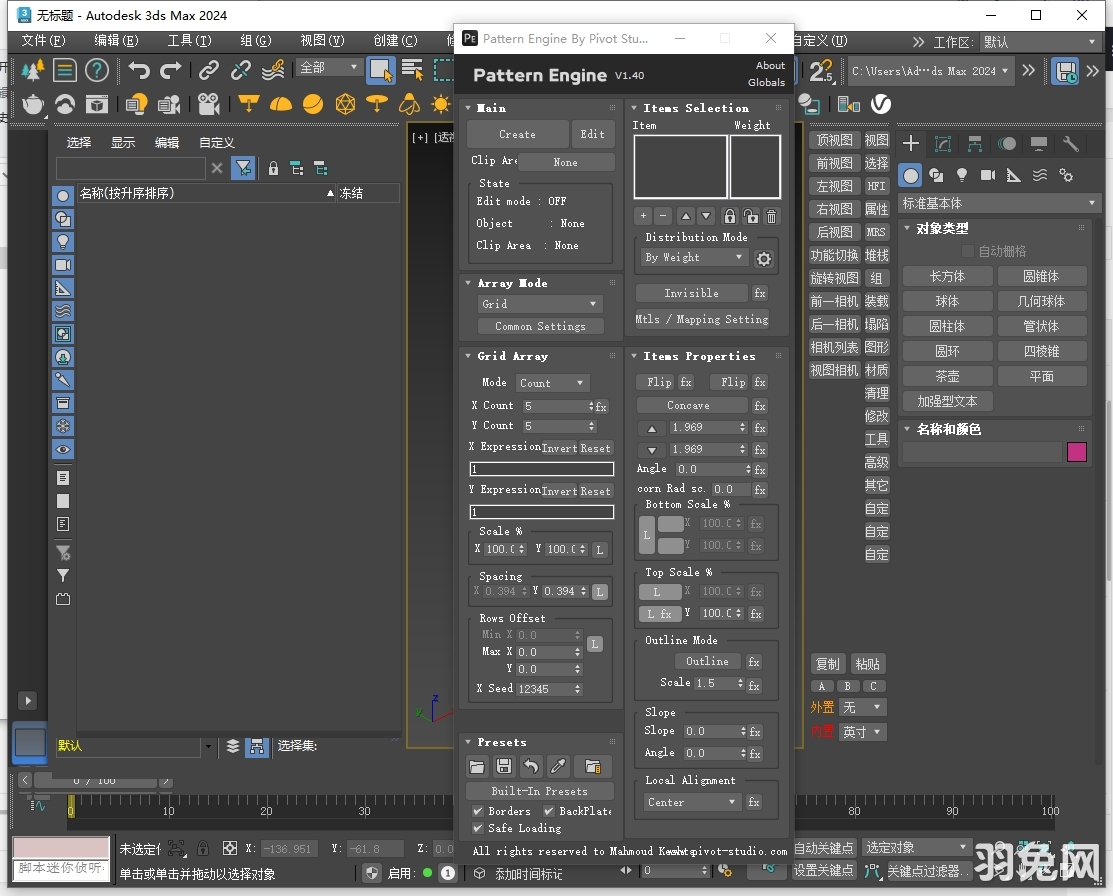The height and width of the screenshot is (896, 1113).
Task: Select the 茶壶 teapot primitive button
Action: click(947, 376)
